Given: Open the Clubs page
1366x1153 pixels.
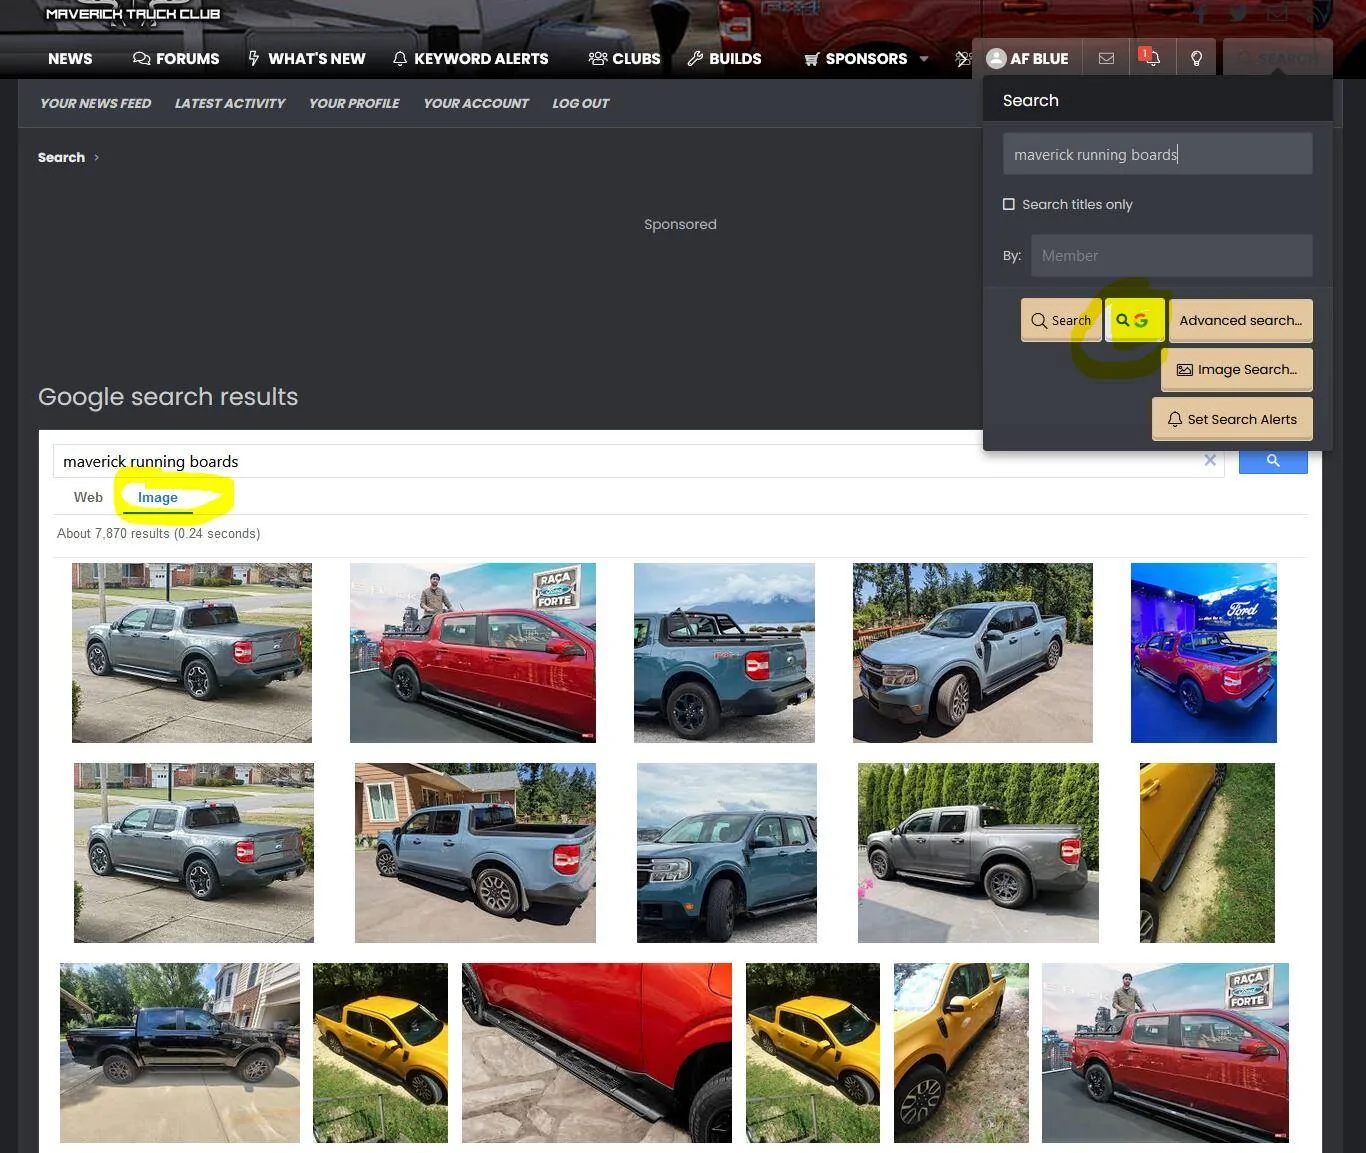Looking at the screenshot, I should pos(624,59).
